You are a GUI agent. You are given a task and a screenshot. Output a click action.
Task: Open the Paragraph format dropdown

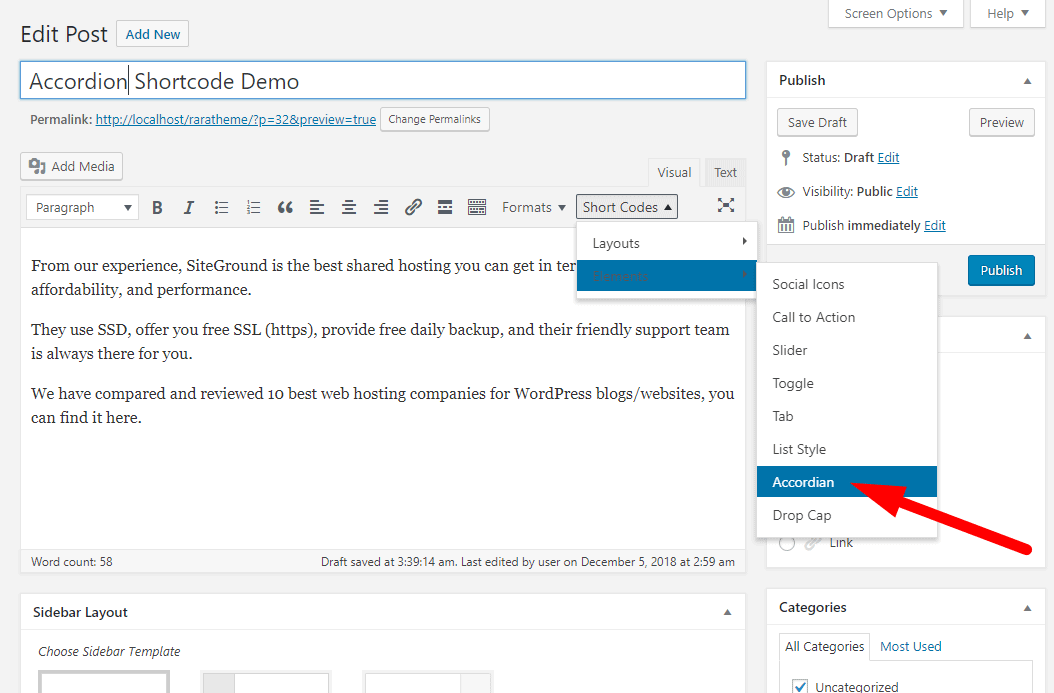click(x=83, y=208)
